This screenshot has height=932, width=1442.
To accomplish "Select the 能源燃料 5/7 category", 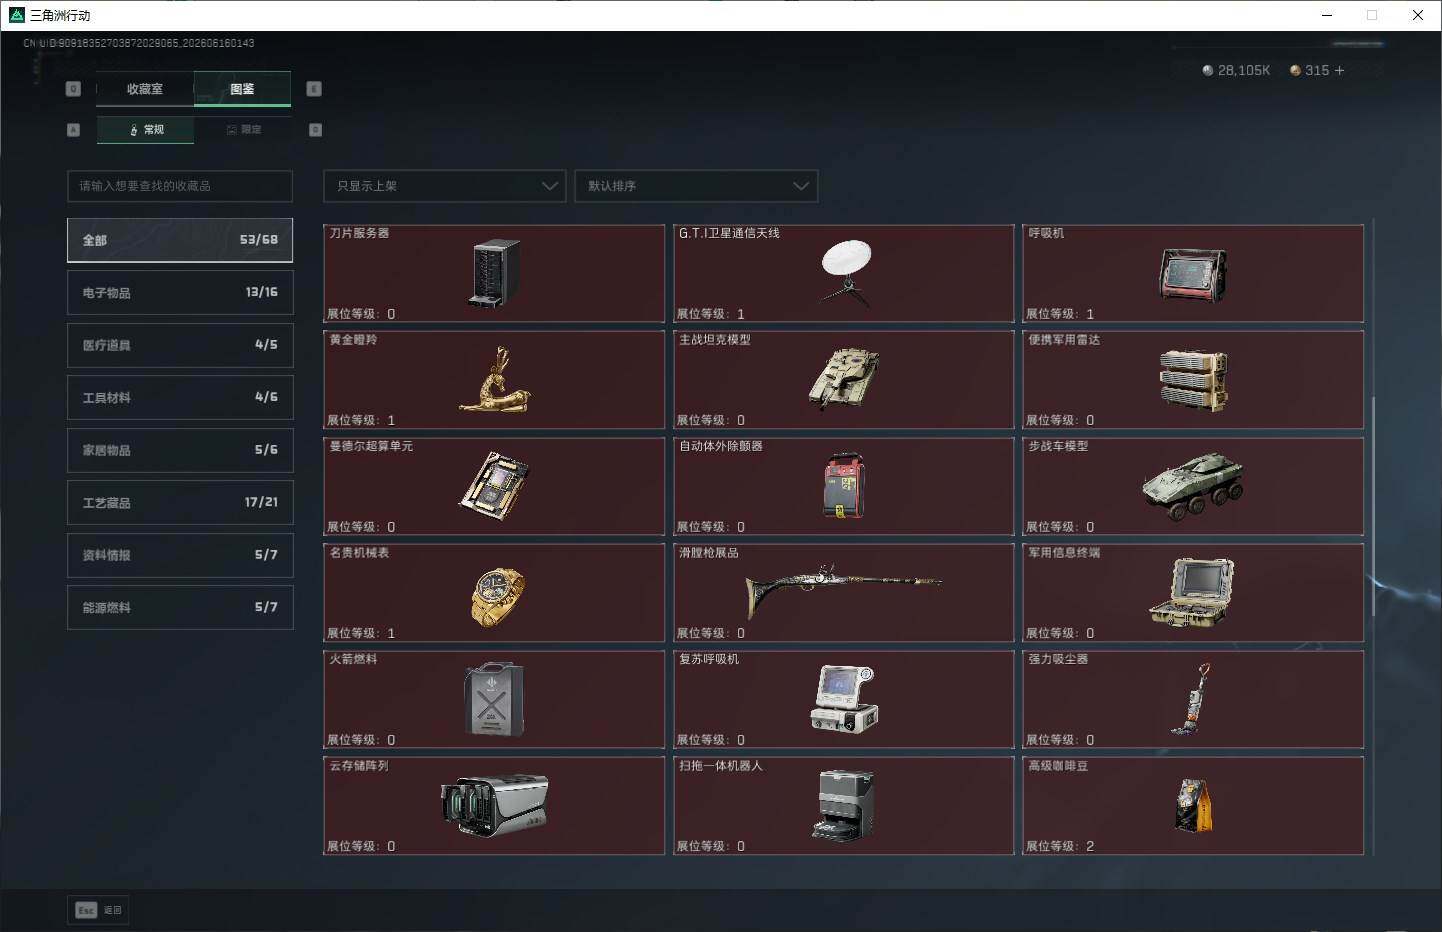I will [180, 607].
